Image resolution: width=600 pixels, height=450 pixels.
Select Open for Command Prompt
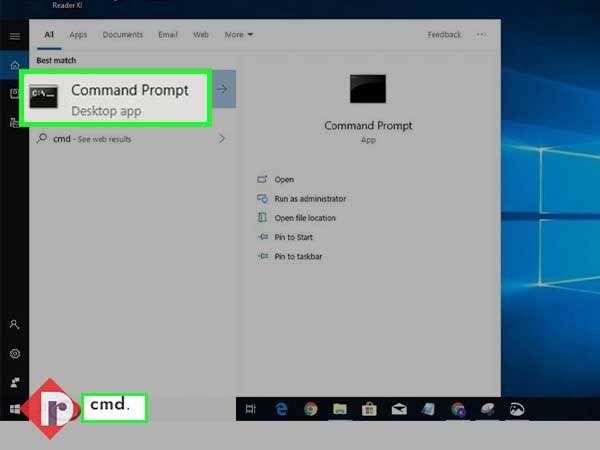coord(284,179)
